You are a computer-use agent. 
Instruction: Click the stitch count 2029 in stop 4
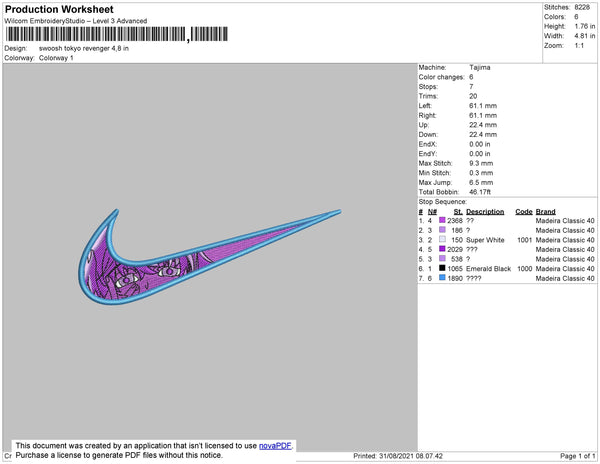455,249
